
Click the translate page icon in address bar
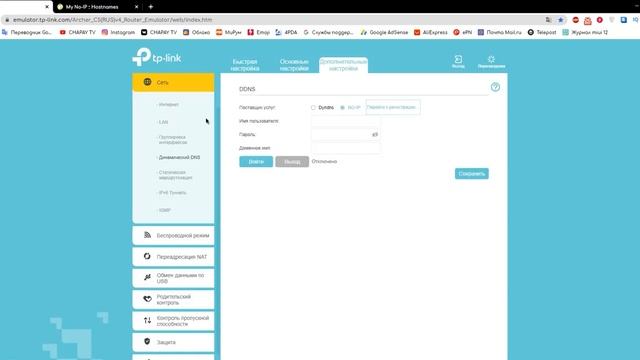pyautogui.click(x=548, y=20)
